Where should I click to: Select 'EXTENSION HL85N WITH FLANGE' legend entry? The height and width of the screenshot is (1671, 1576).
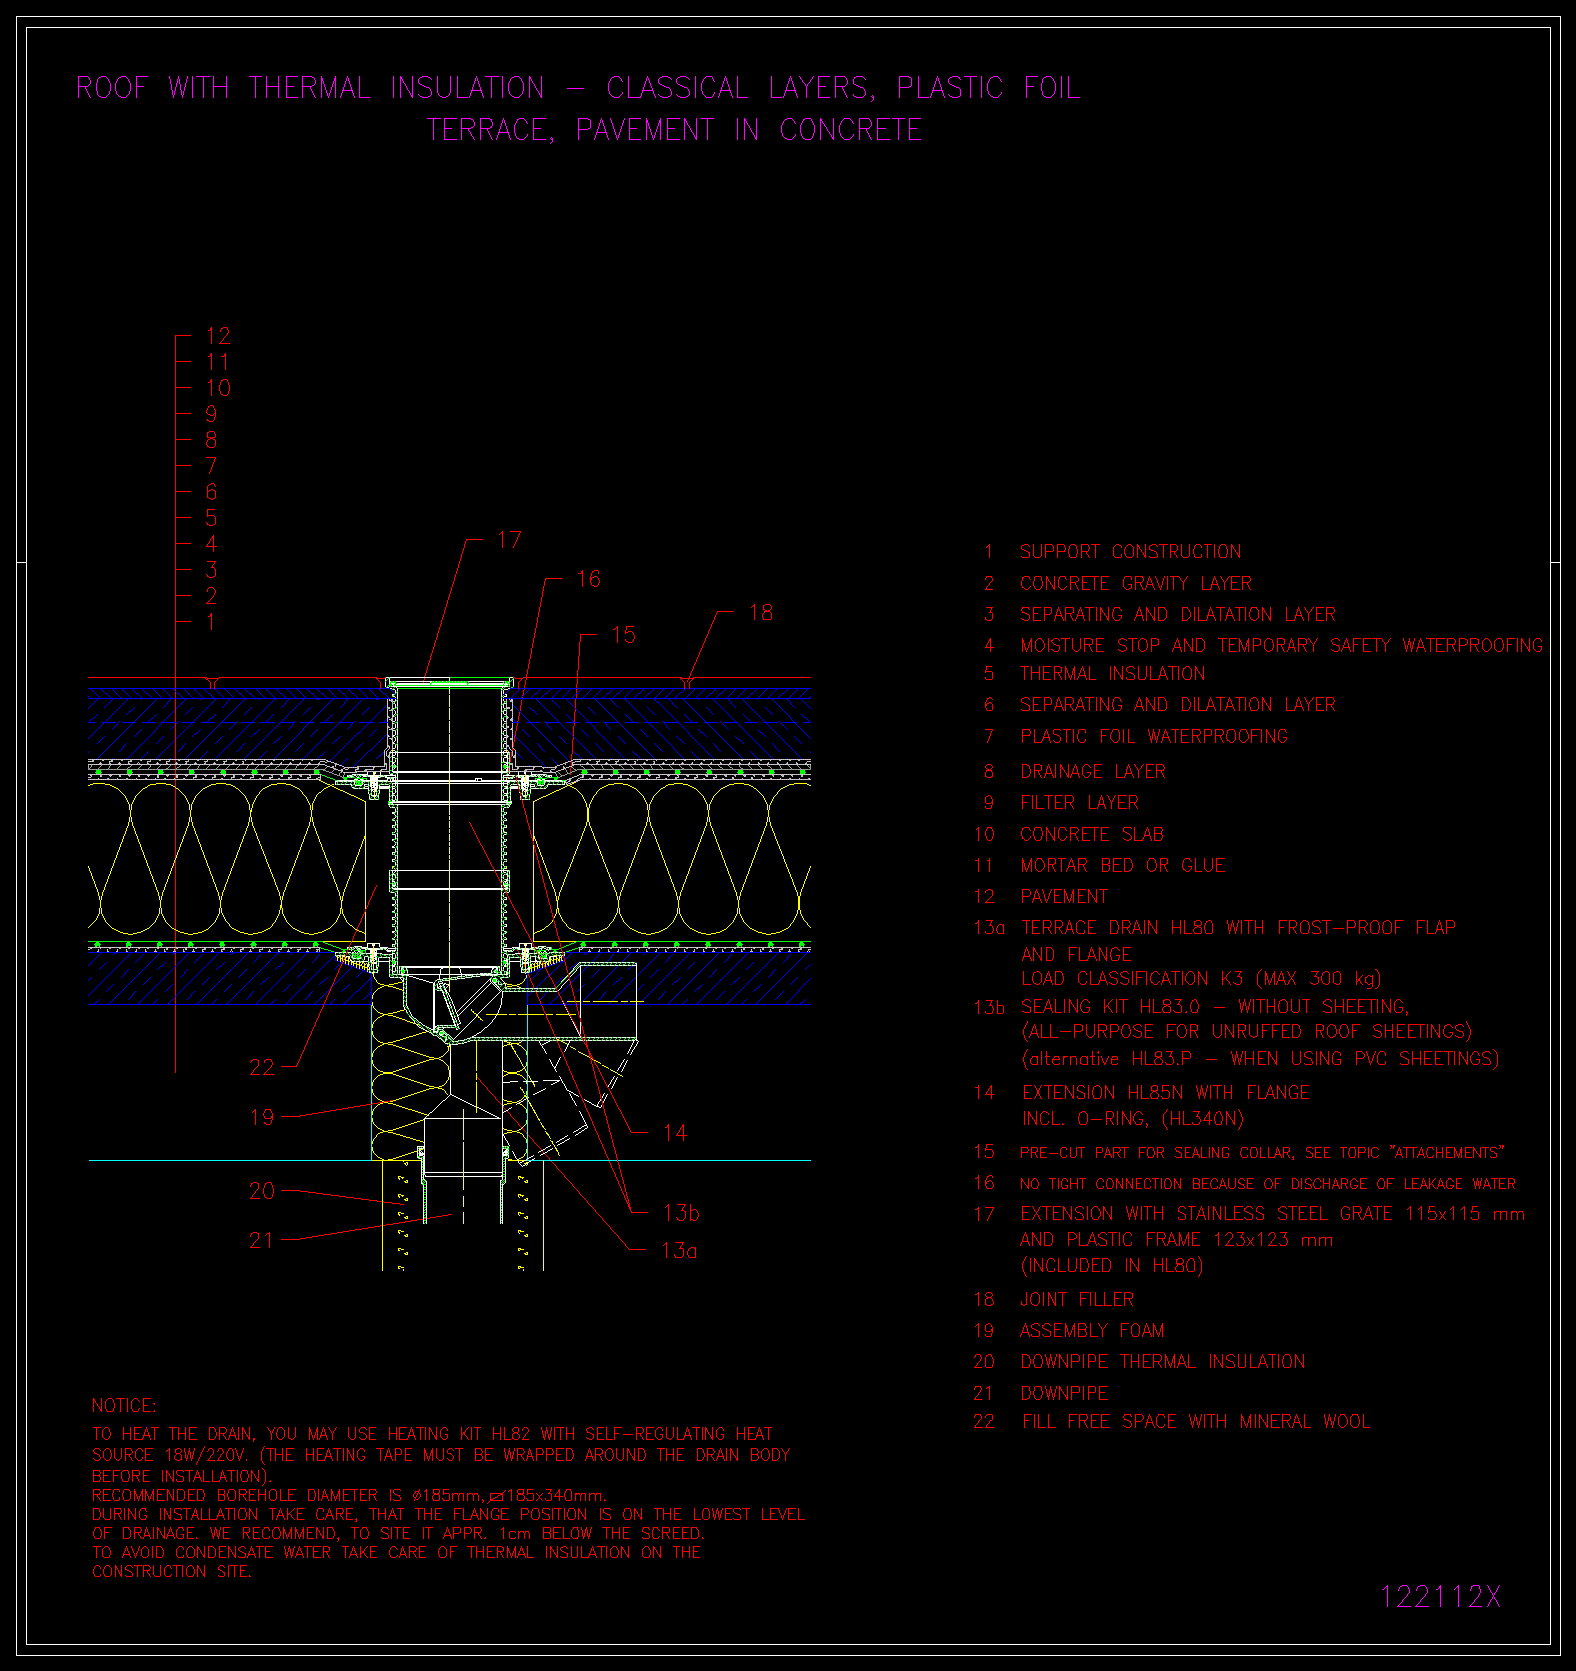[1166, 1092]
